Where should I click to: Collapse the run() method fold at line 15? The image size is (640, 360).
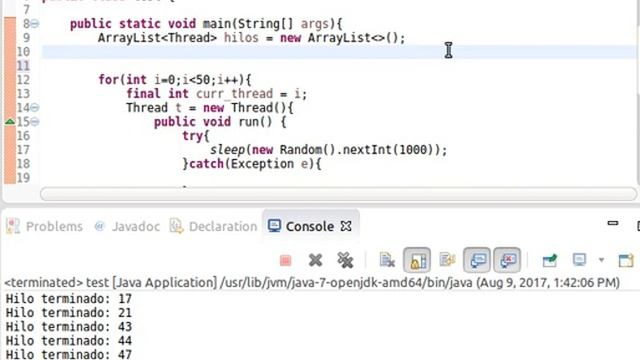[35, 122]
